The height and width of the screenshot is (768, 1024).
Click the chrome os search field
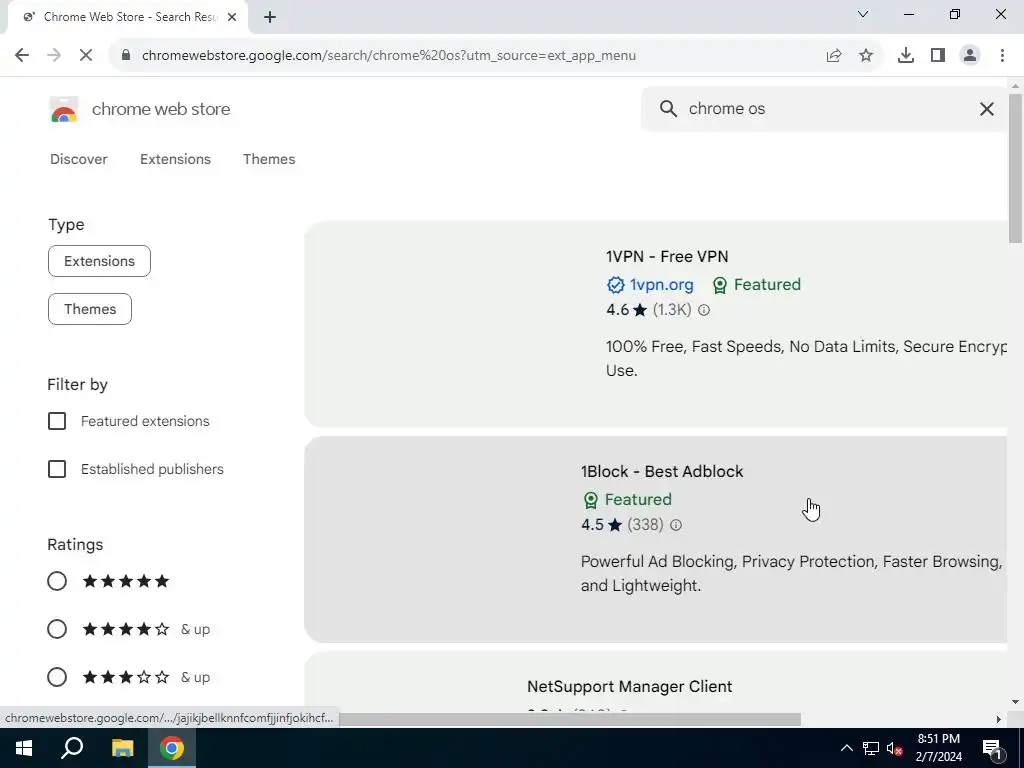coord(825,108)
